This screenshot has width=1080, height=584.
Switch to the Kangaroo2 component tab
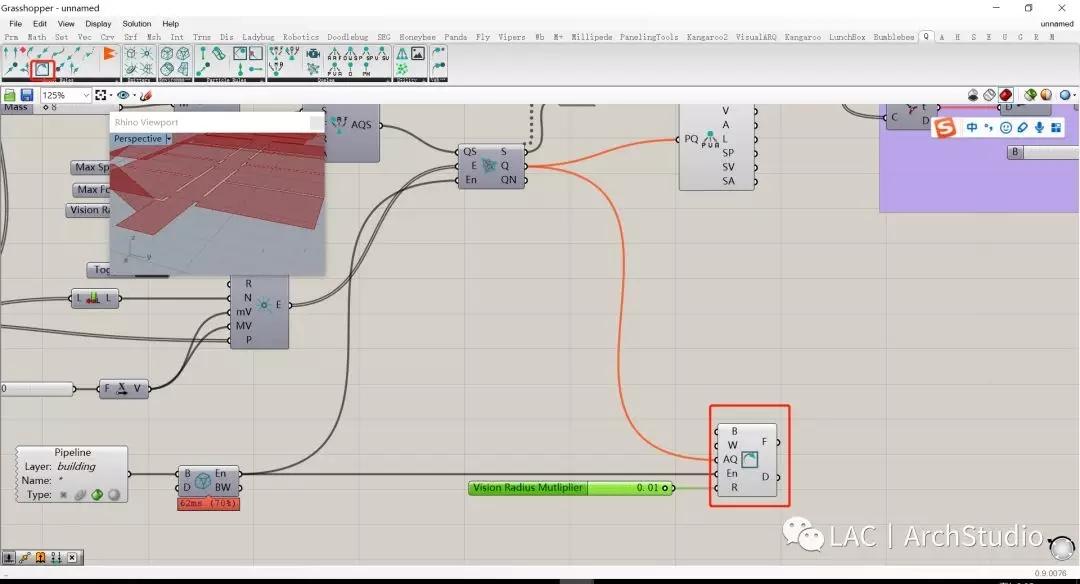(x=707, y=37)
